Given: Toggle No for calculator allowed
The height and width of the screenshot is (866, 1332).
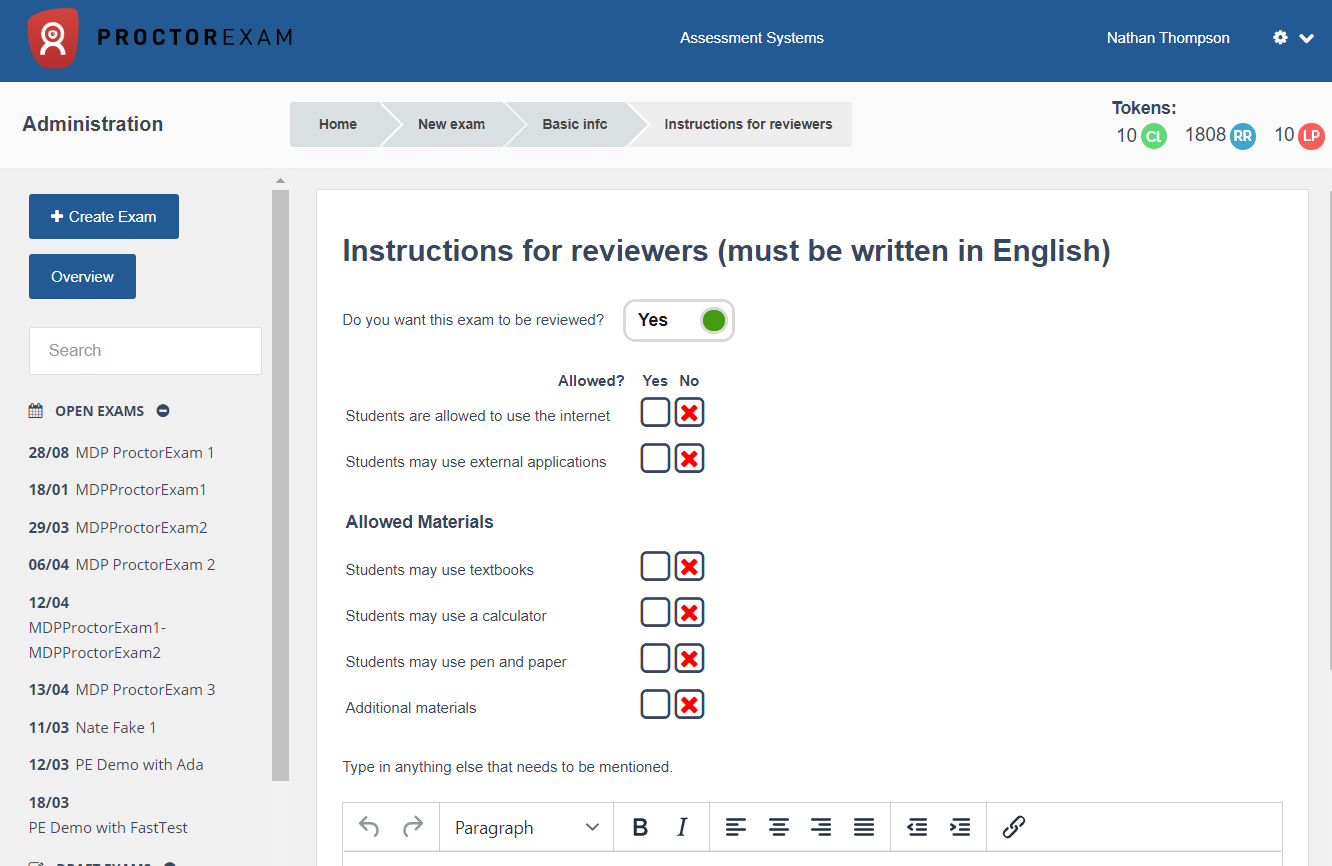Looking at the screenshot, I should click(689, 612).
